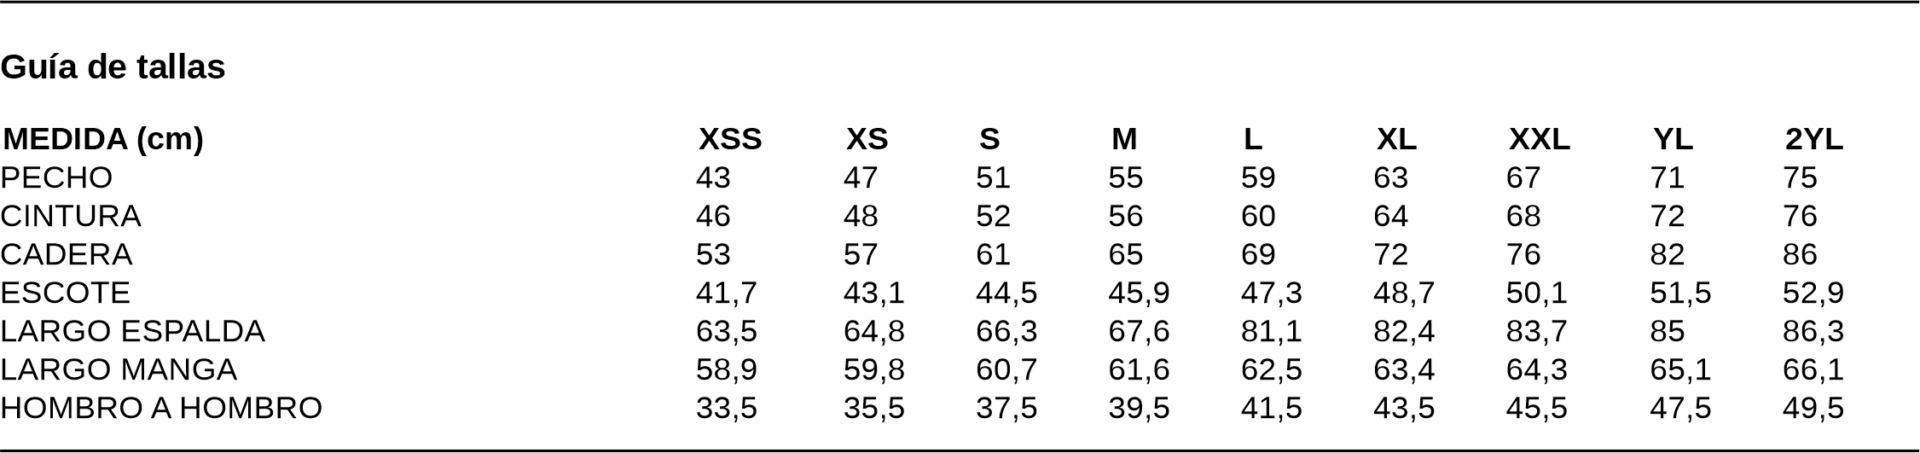1920x453 pixels.
Task: Click the CADERA value for size XL
Action: coord(1390,254)
